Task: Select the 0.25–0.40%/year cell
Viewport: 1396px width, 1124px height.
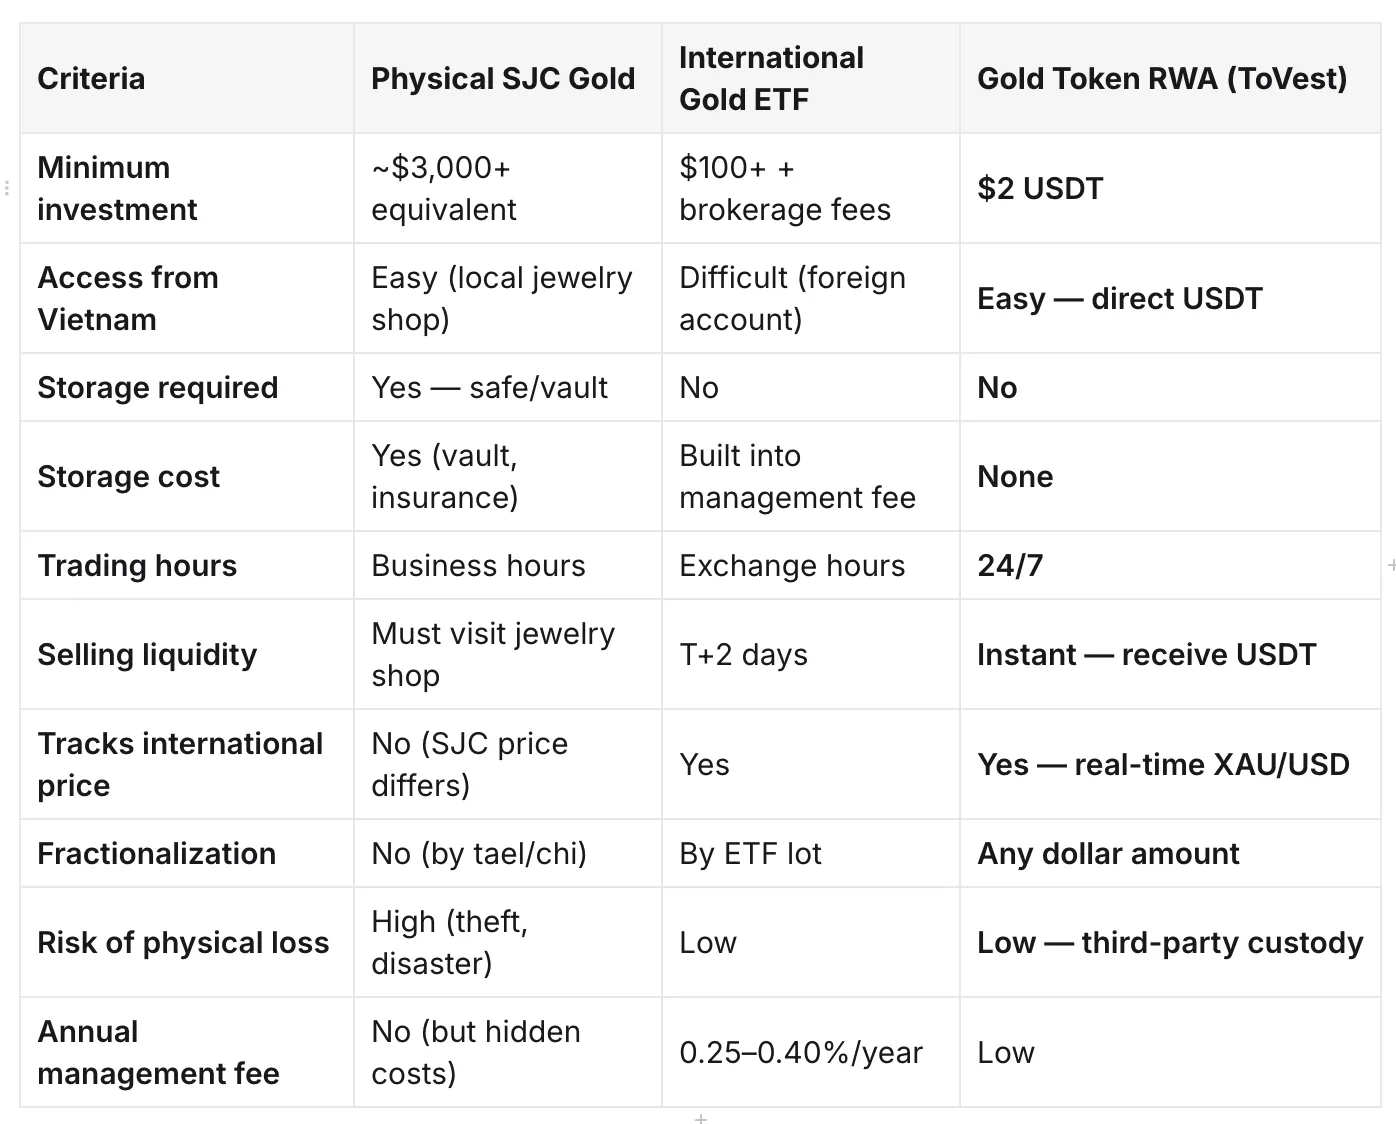Action: click(x=811, y=1052)
